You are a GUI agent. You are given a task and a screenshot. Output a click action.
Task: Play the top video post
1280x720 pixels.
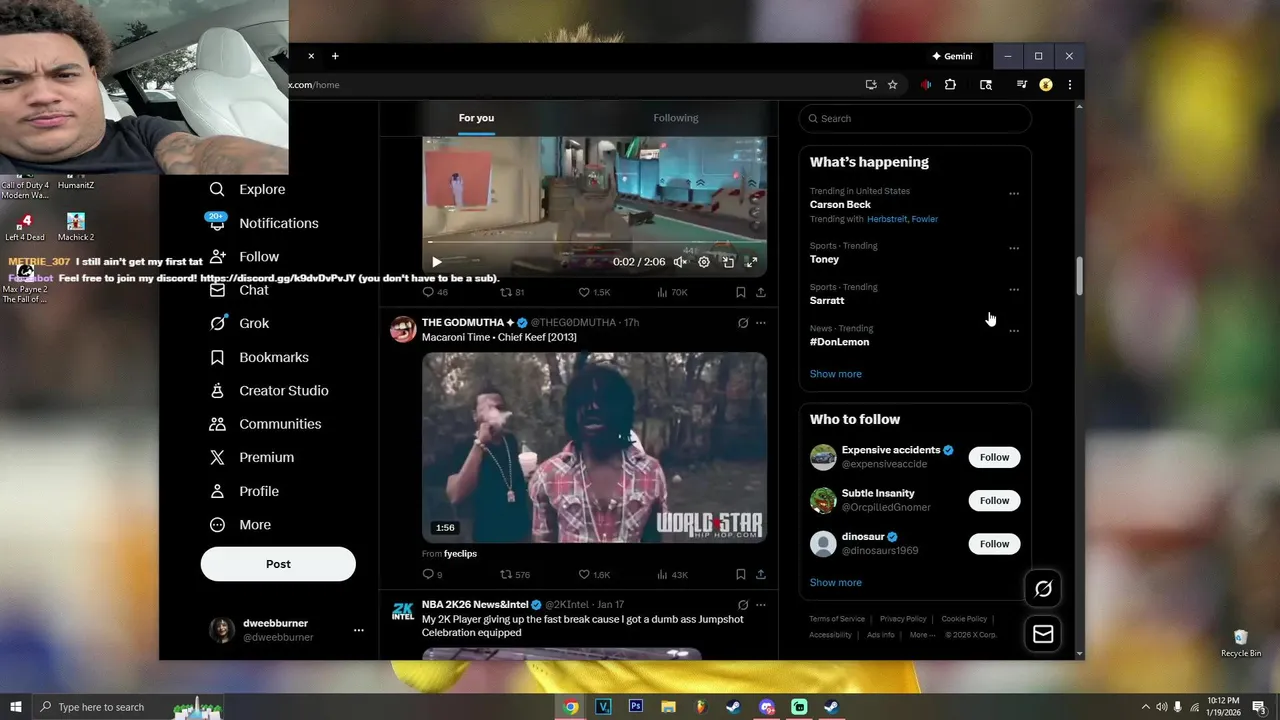pyautogui.click(x=437, y=262)
